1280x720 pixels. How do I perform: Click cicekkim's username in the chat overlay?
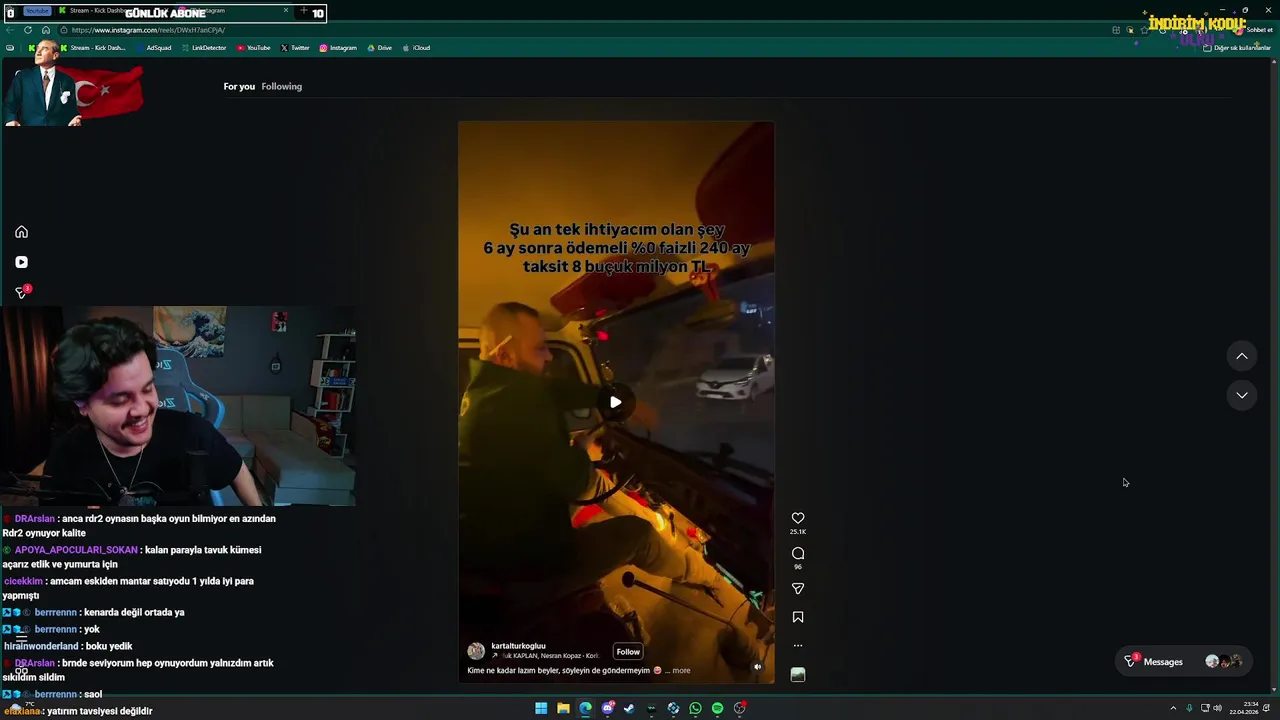23,581
